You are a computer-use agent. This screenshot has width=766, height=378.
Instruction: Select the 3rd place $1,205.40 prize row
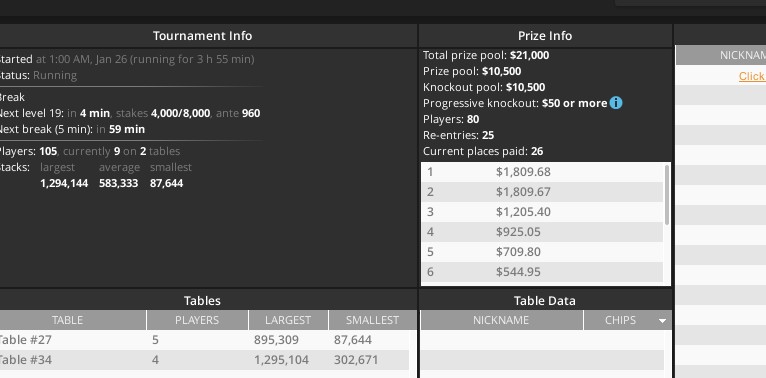[542, 212]
